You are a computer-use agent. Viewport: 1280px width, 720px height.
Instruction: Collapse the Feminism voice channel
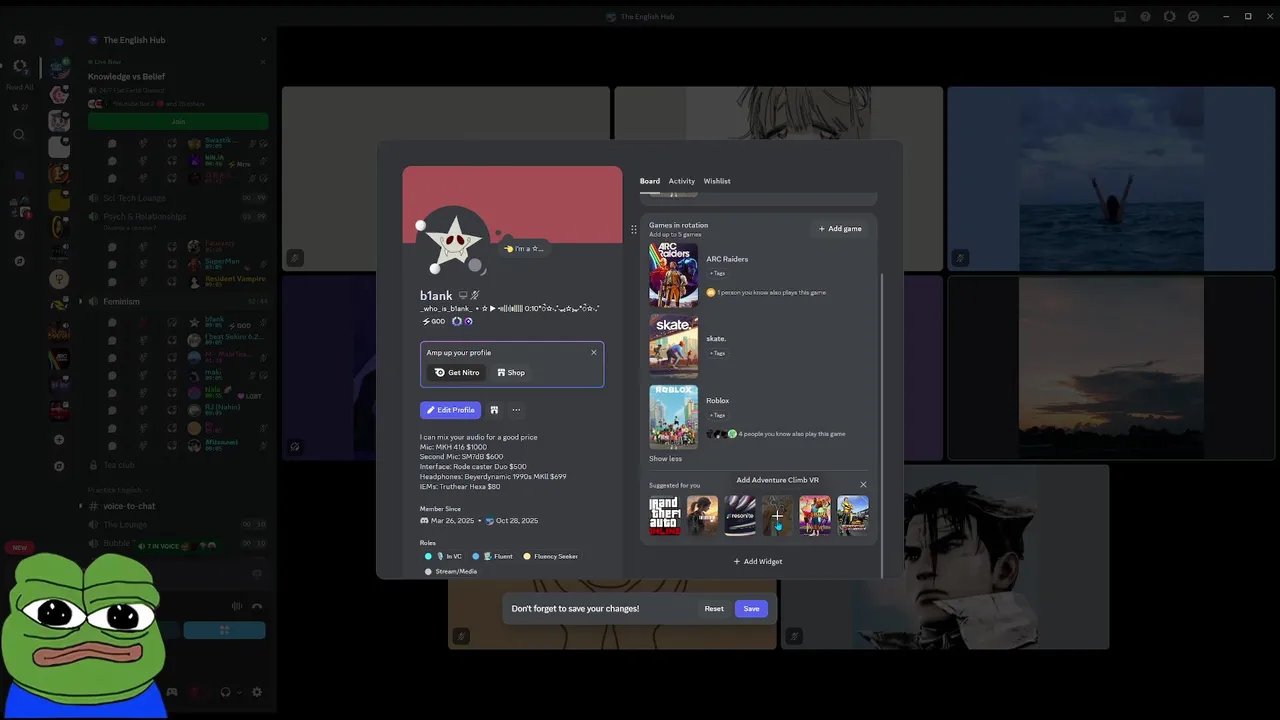[x=81, y=301]
